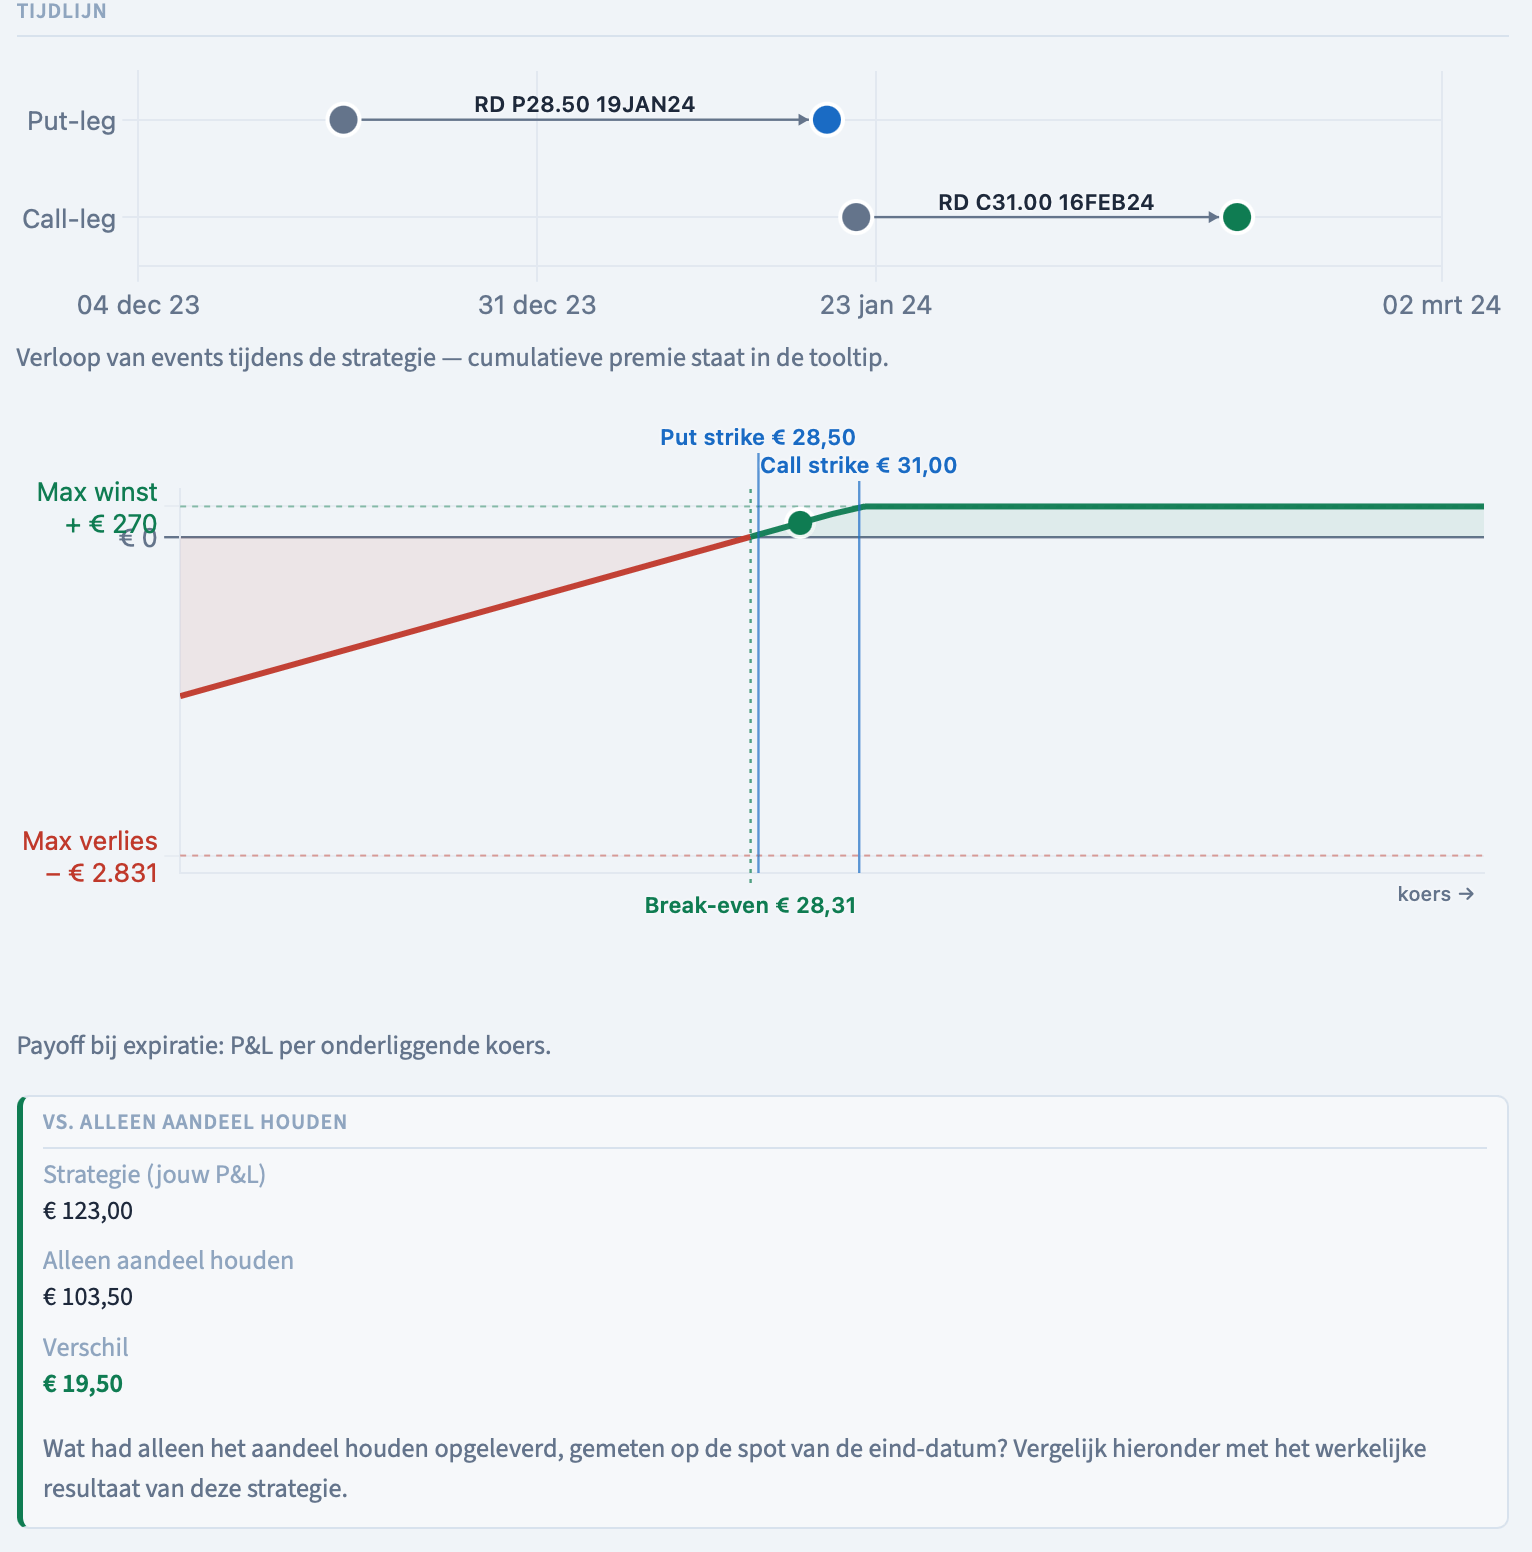Select the RD C31.00 16FEB24 label
1532x1552 pixels.
pos(1046,202)
